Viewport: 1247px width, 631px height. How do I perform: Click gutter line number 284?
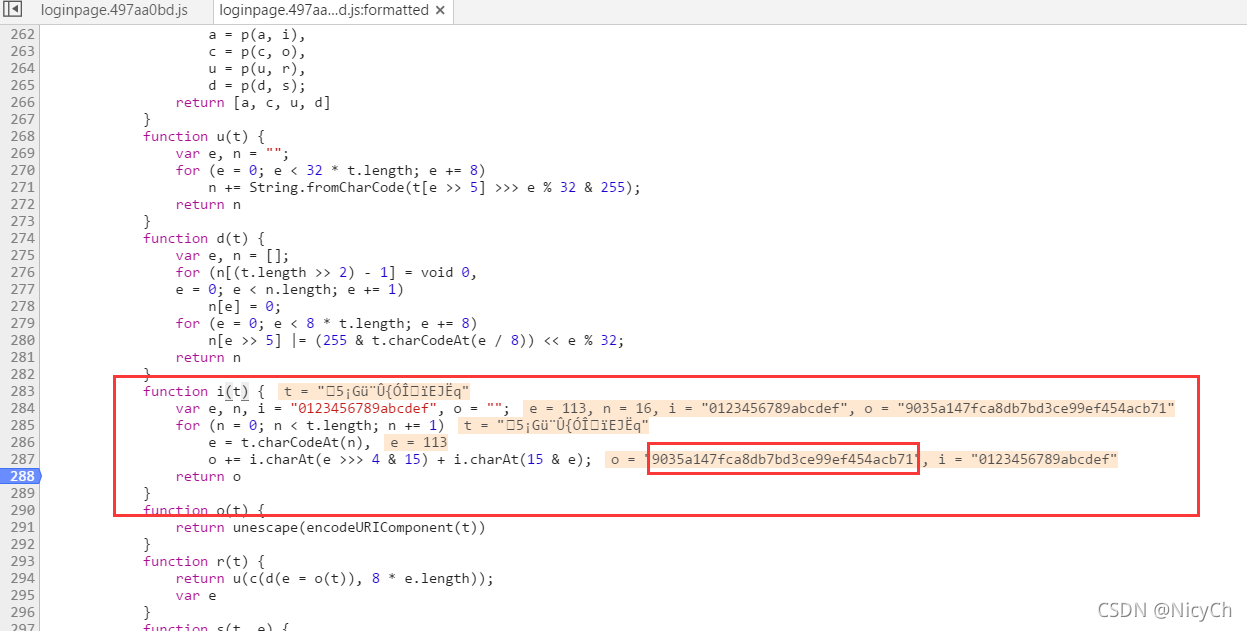[x=22, y=408]
